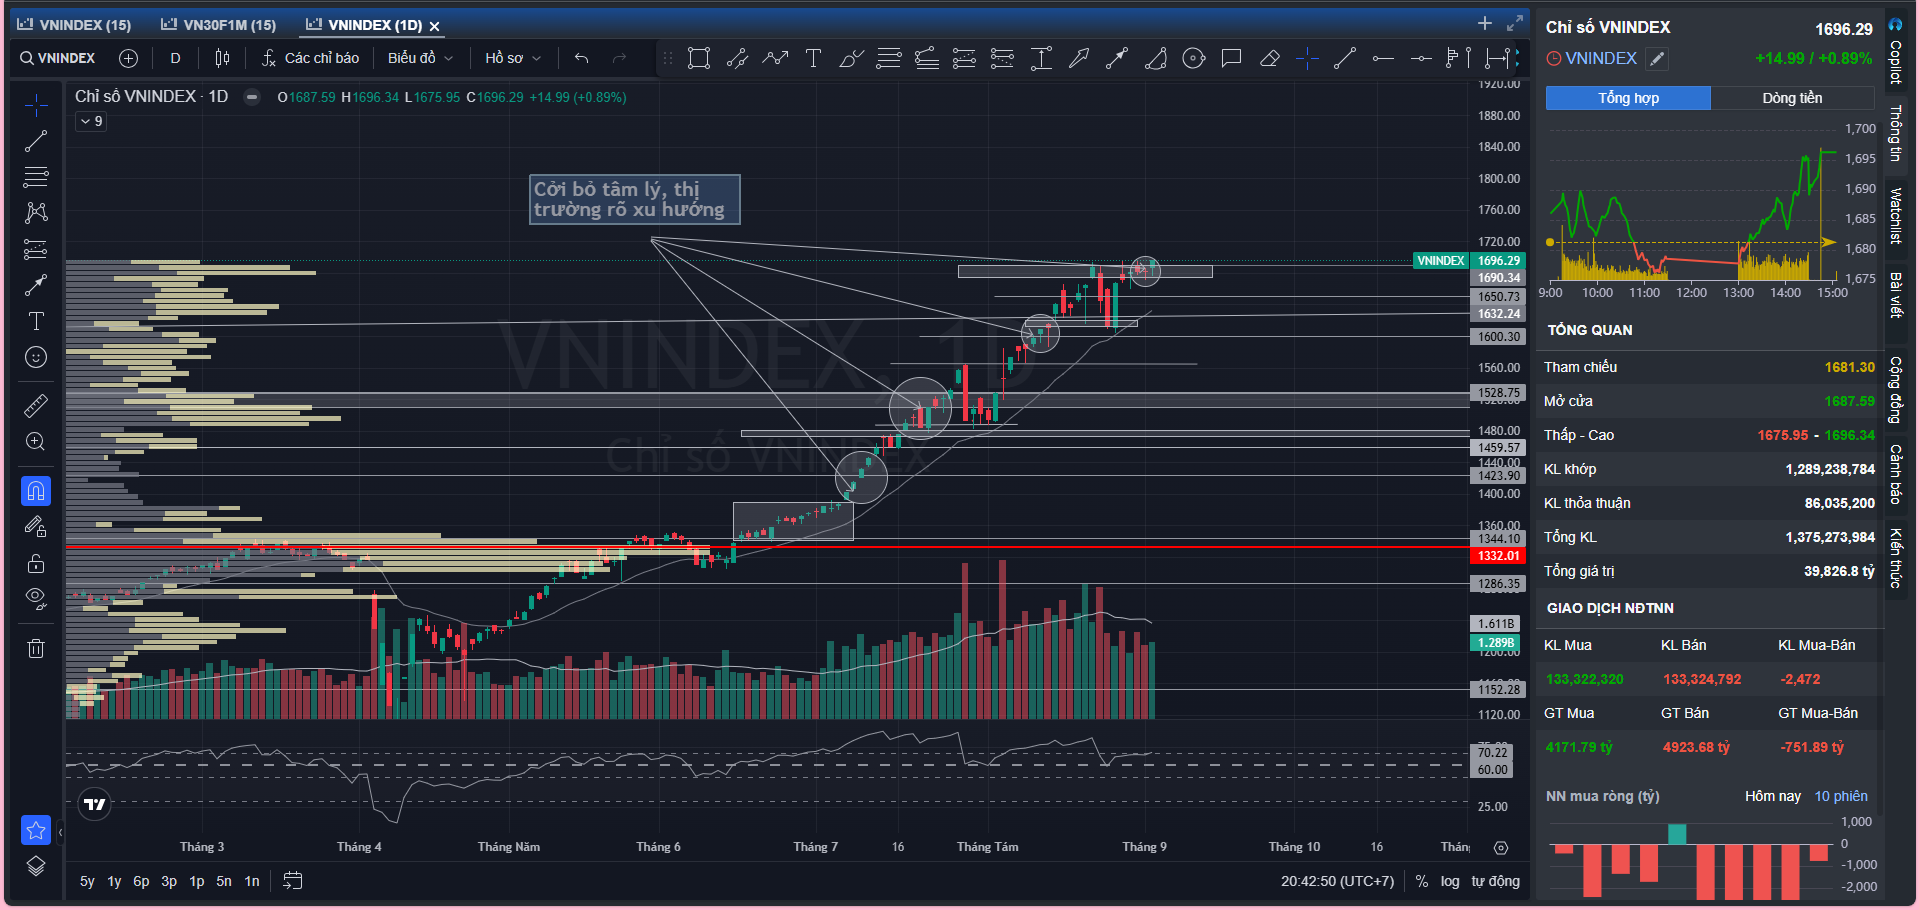
Task: Select the Tổng hợp tab
Action: 1628,98
